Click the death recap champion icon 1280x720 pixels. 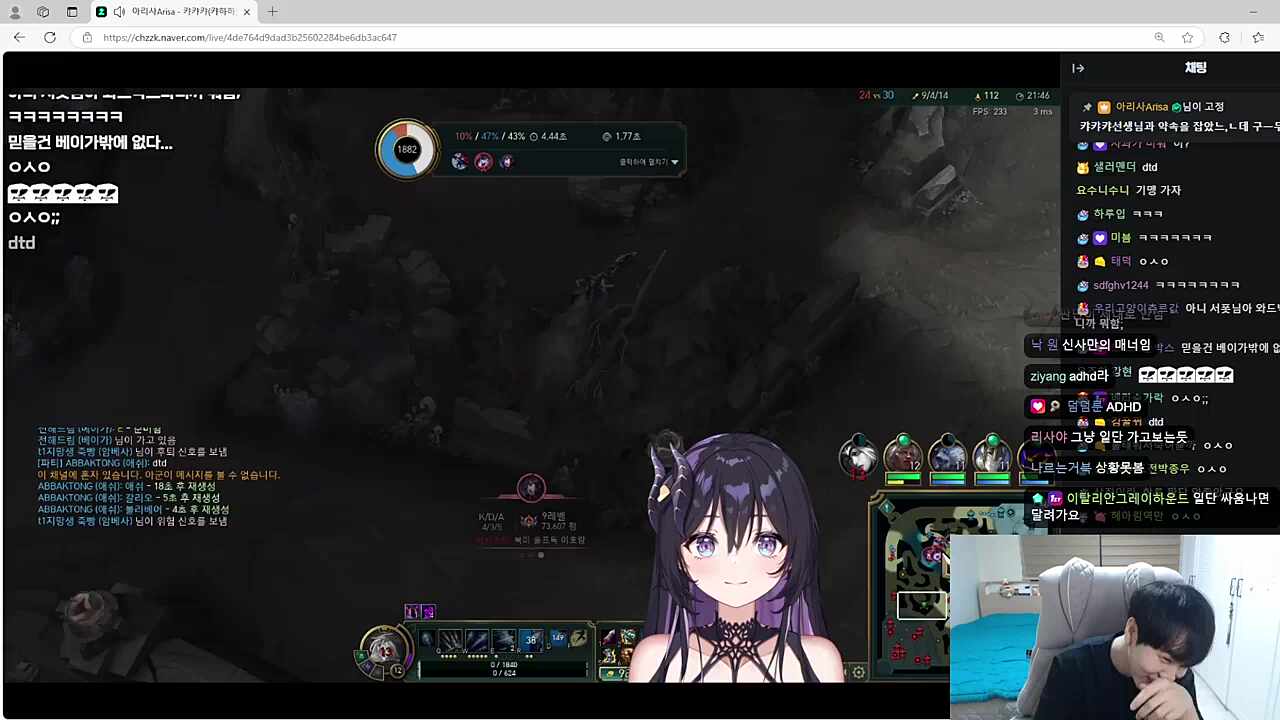[531, 488]
